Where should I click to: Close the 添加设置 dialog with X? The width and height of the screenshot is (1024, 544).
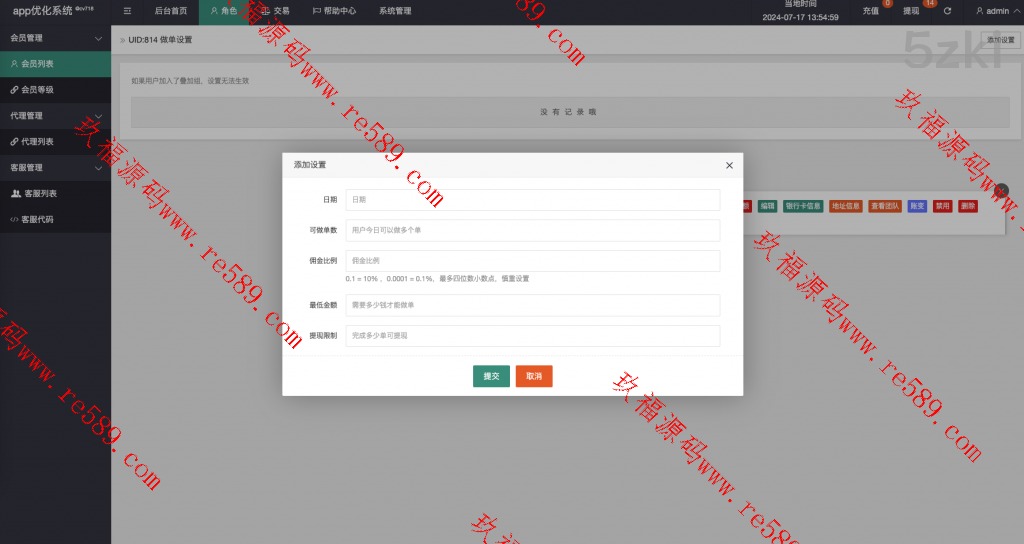click(x=729, y=165)
